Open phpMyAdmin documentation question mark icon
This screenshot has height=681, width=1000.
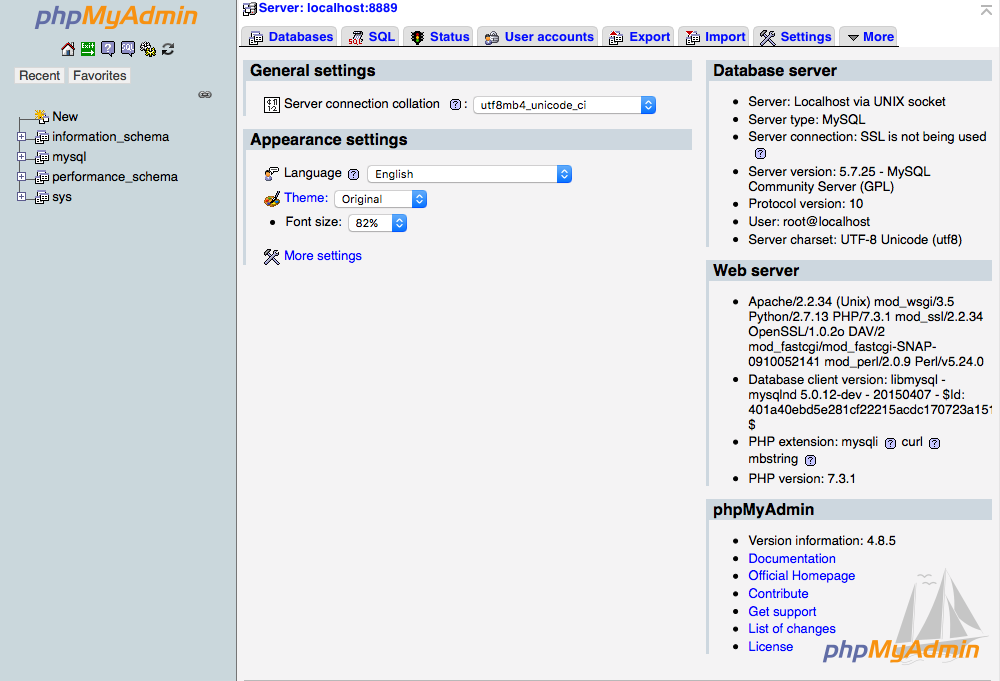[x=108, y=49]
